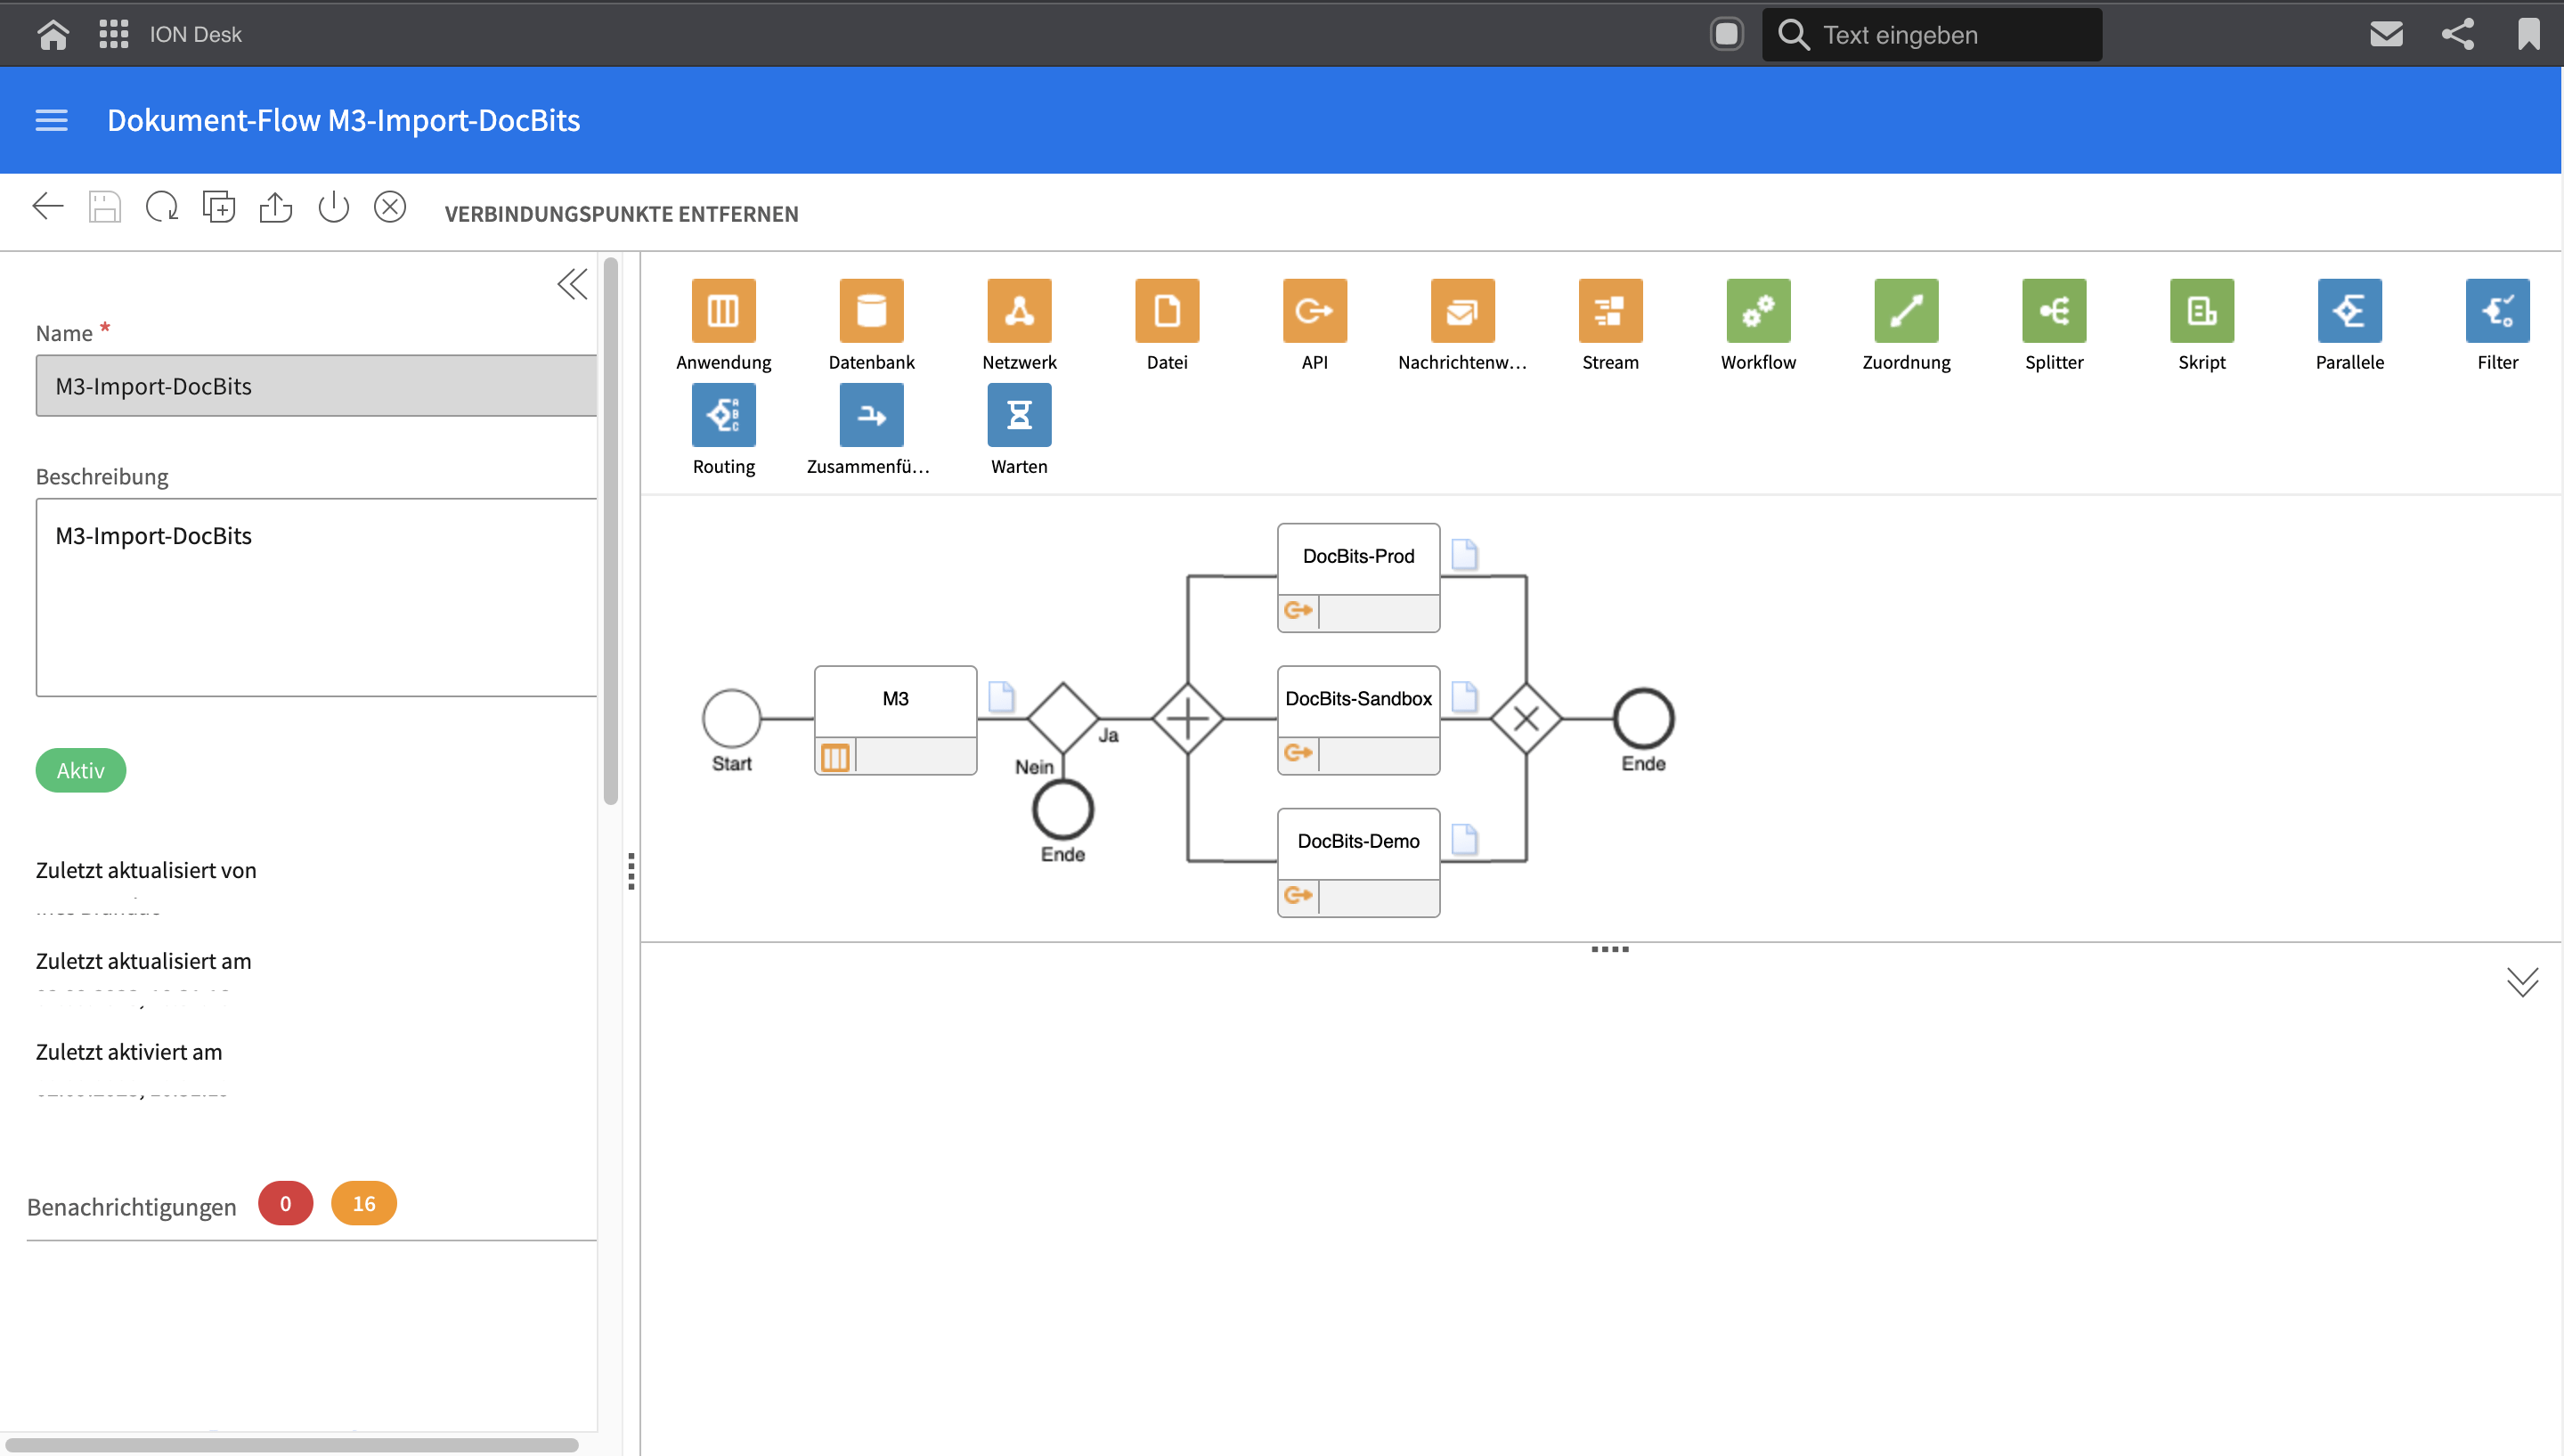Viewport: 2564px width, 1456px height.
Task: Collapse the lower details pane chevron
Action: pyautogui.click(x=2522, y=982)
